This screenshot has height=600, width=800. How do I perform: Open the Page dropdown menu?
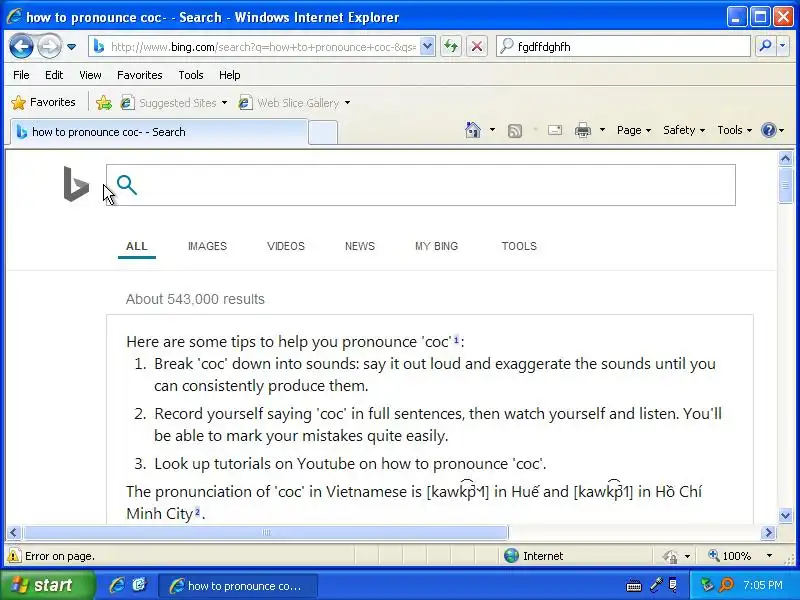pyautogui.click(x=634, y=130)
